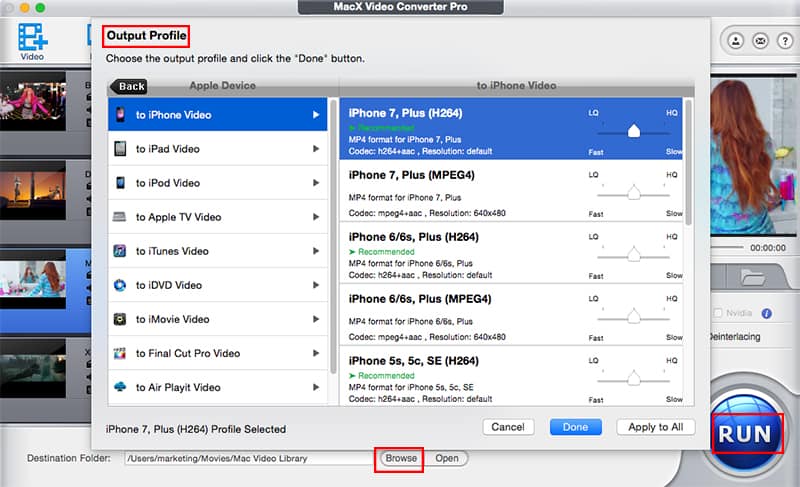Click the iDVD disc icon
800x487 pixels.
(x=120, y=285)
